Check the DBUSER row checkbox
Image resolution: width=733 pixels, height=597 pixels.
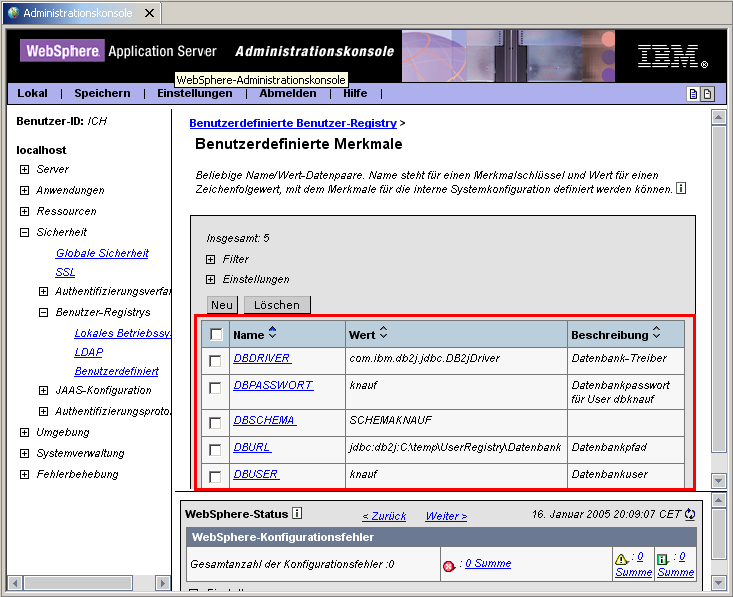pyautogui.click(x=215, y=477)
